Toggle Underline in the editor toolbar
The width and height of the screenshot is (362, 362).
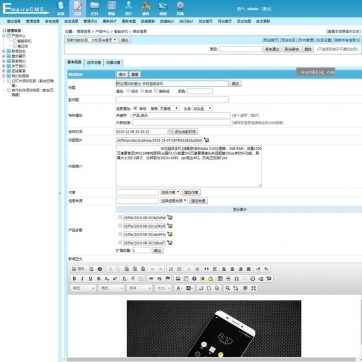[90, 279]
